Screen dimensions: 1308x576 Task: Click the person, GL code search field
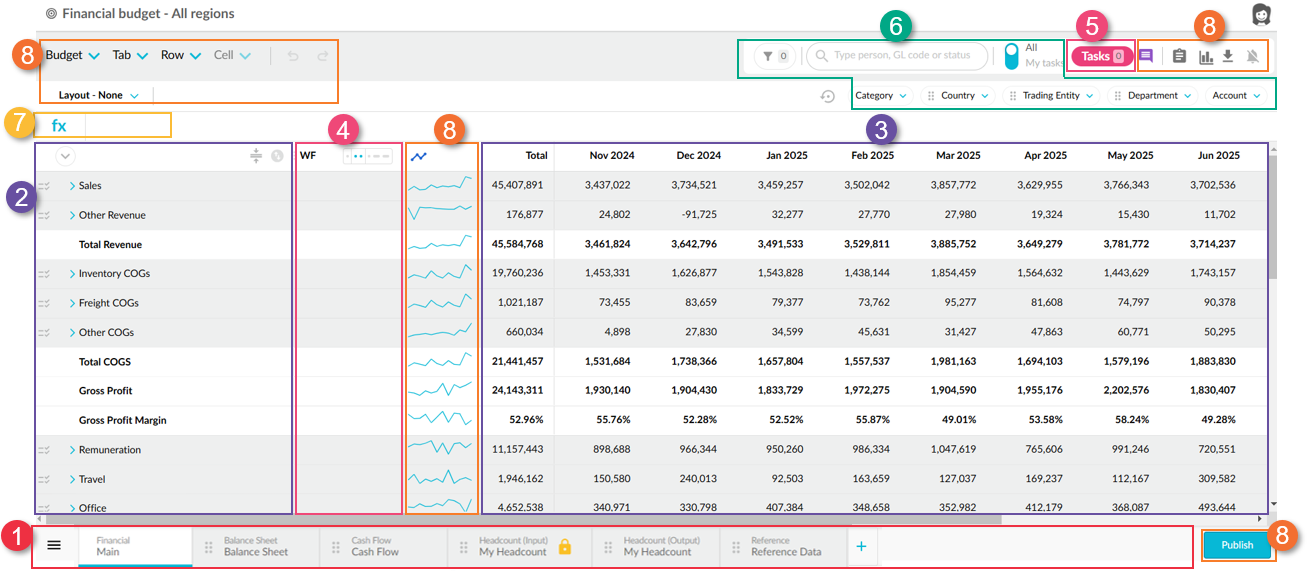pos(899,56)
